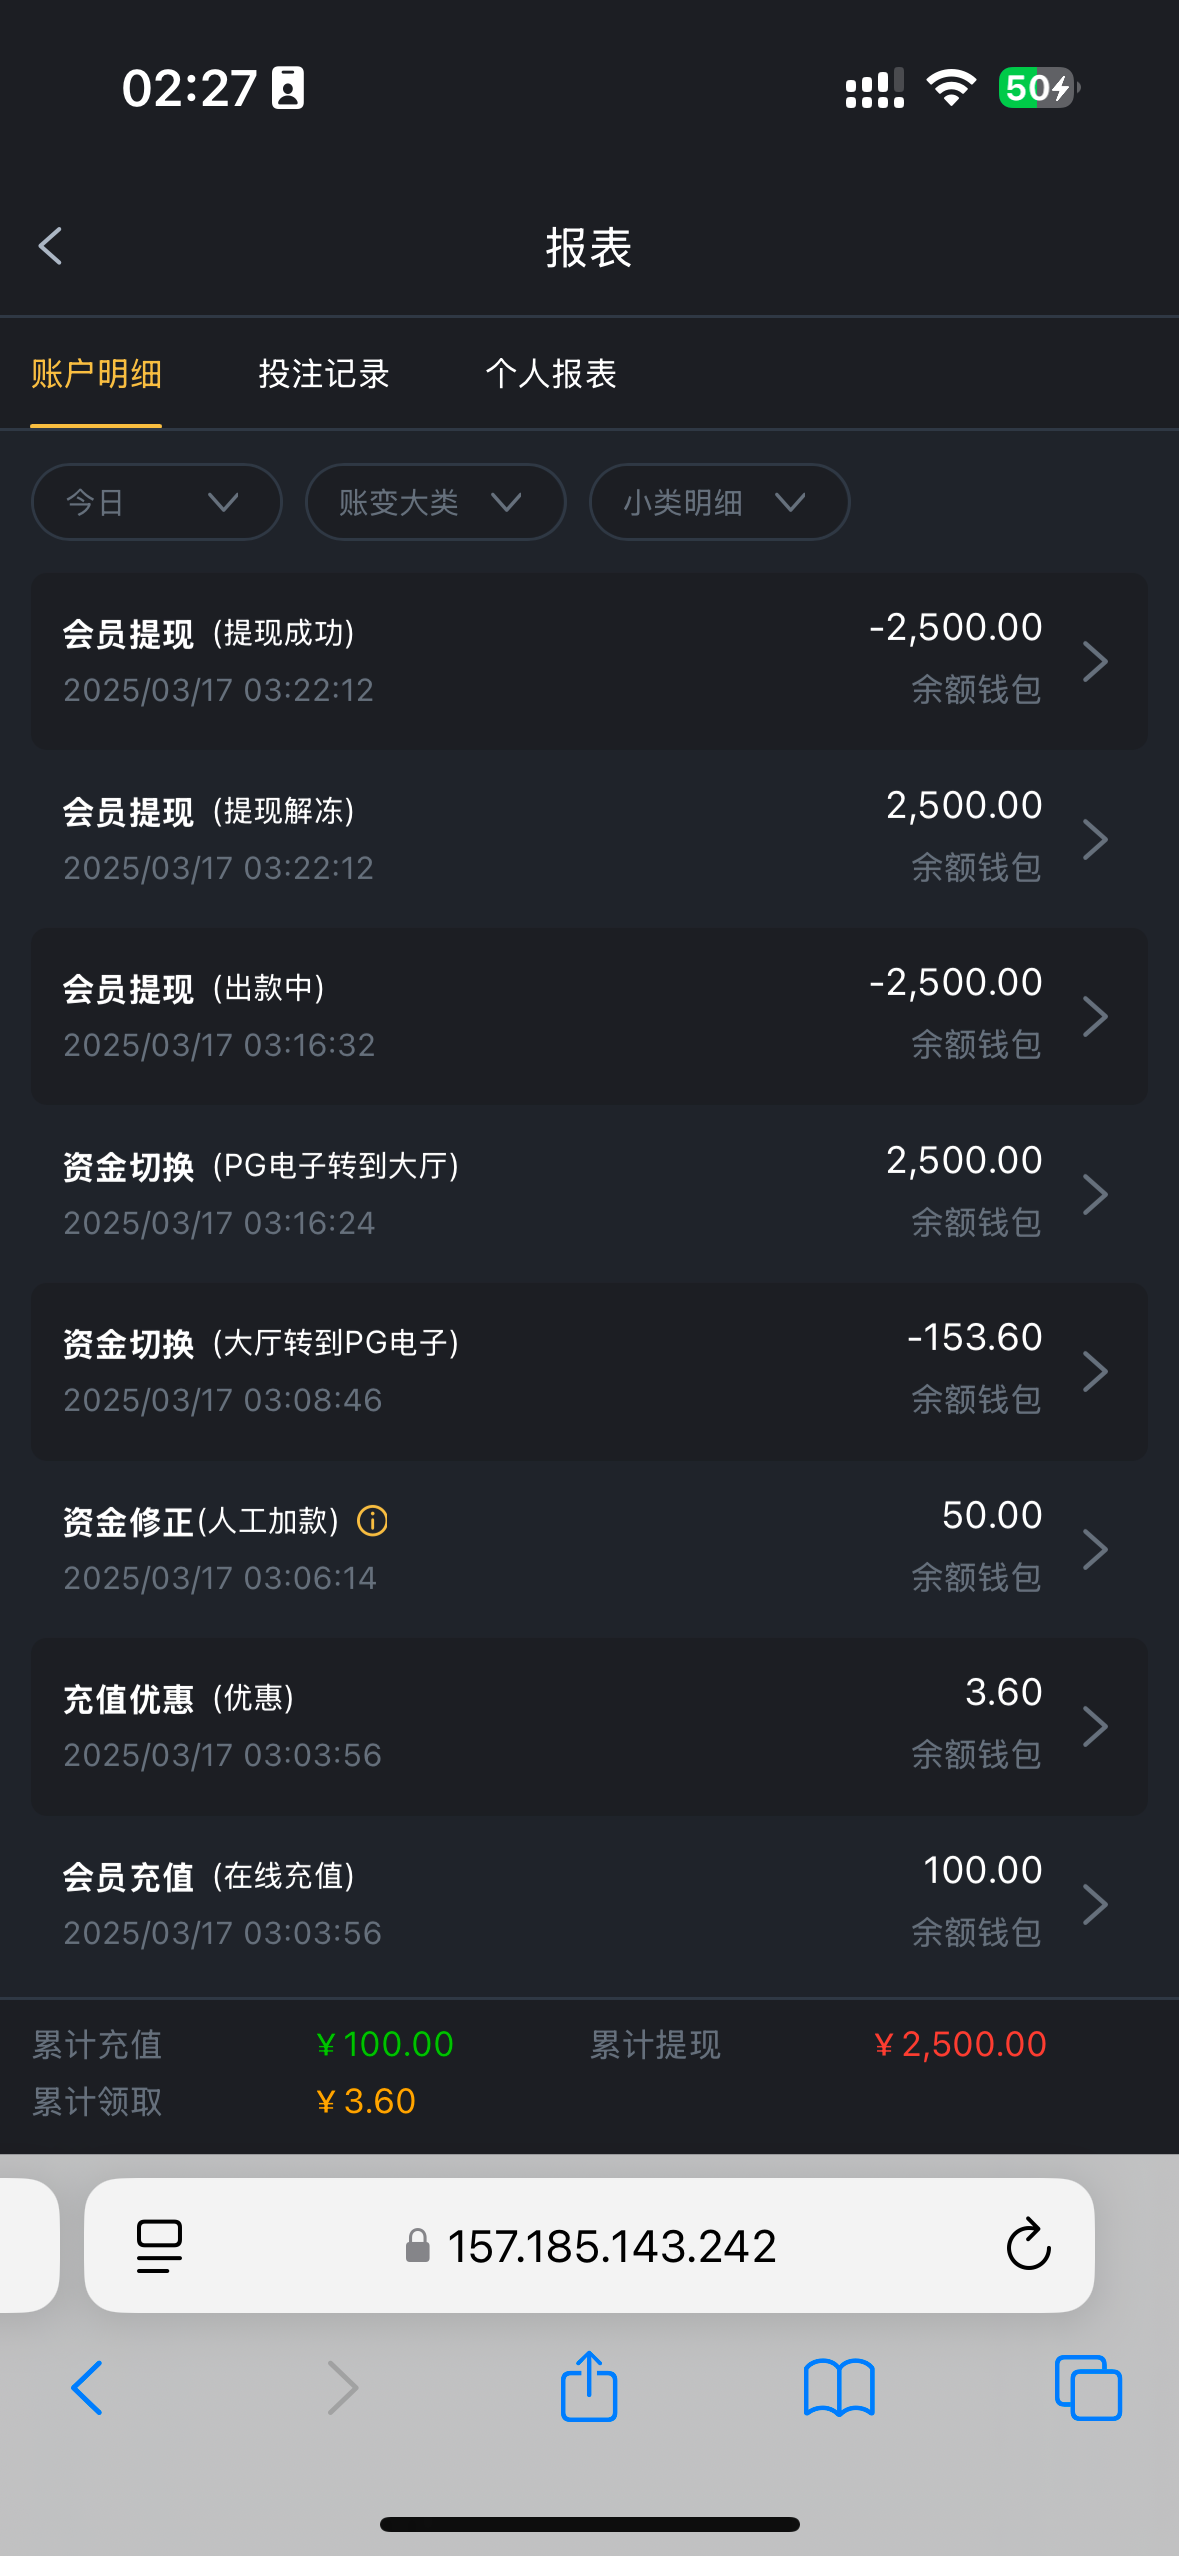Open the 今日 date filter dropdown
The width and height of the screenshot is (1179, 2556).
coord(156,502)
